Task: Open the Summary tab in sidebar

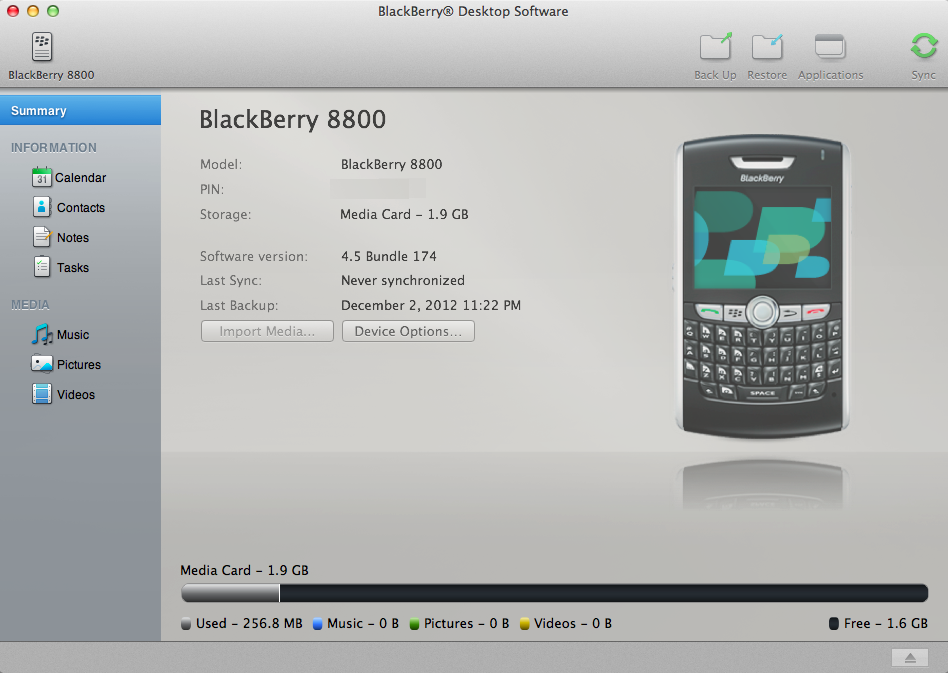Action: click(80, 110)
